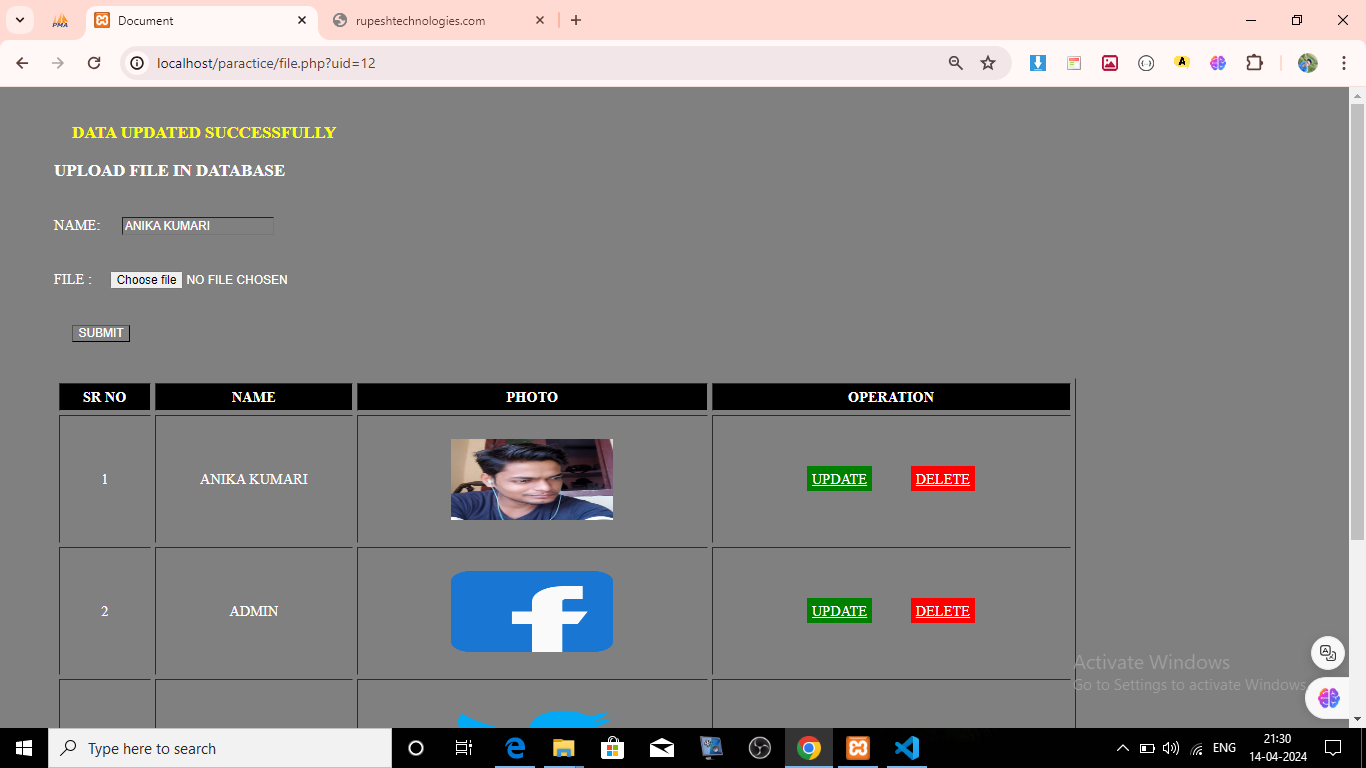Open Cortana circle icon on the taskbar
Viewport: 1366px width, 768px height.
click(x=416, y=748)
